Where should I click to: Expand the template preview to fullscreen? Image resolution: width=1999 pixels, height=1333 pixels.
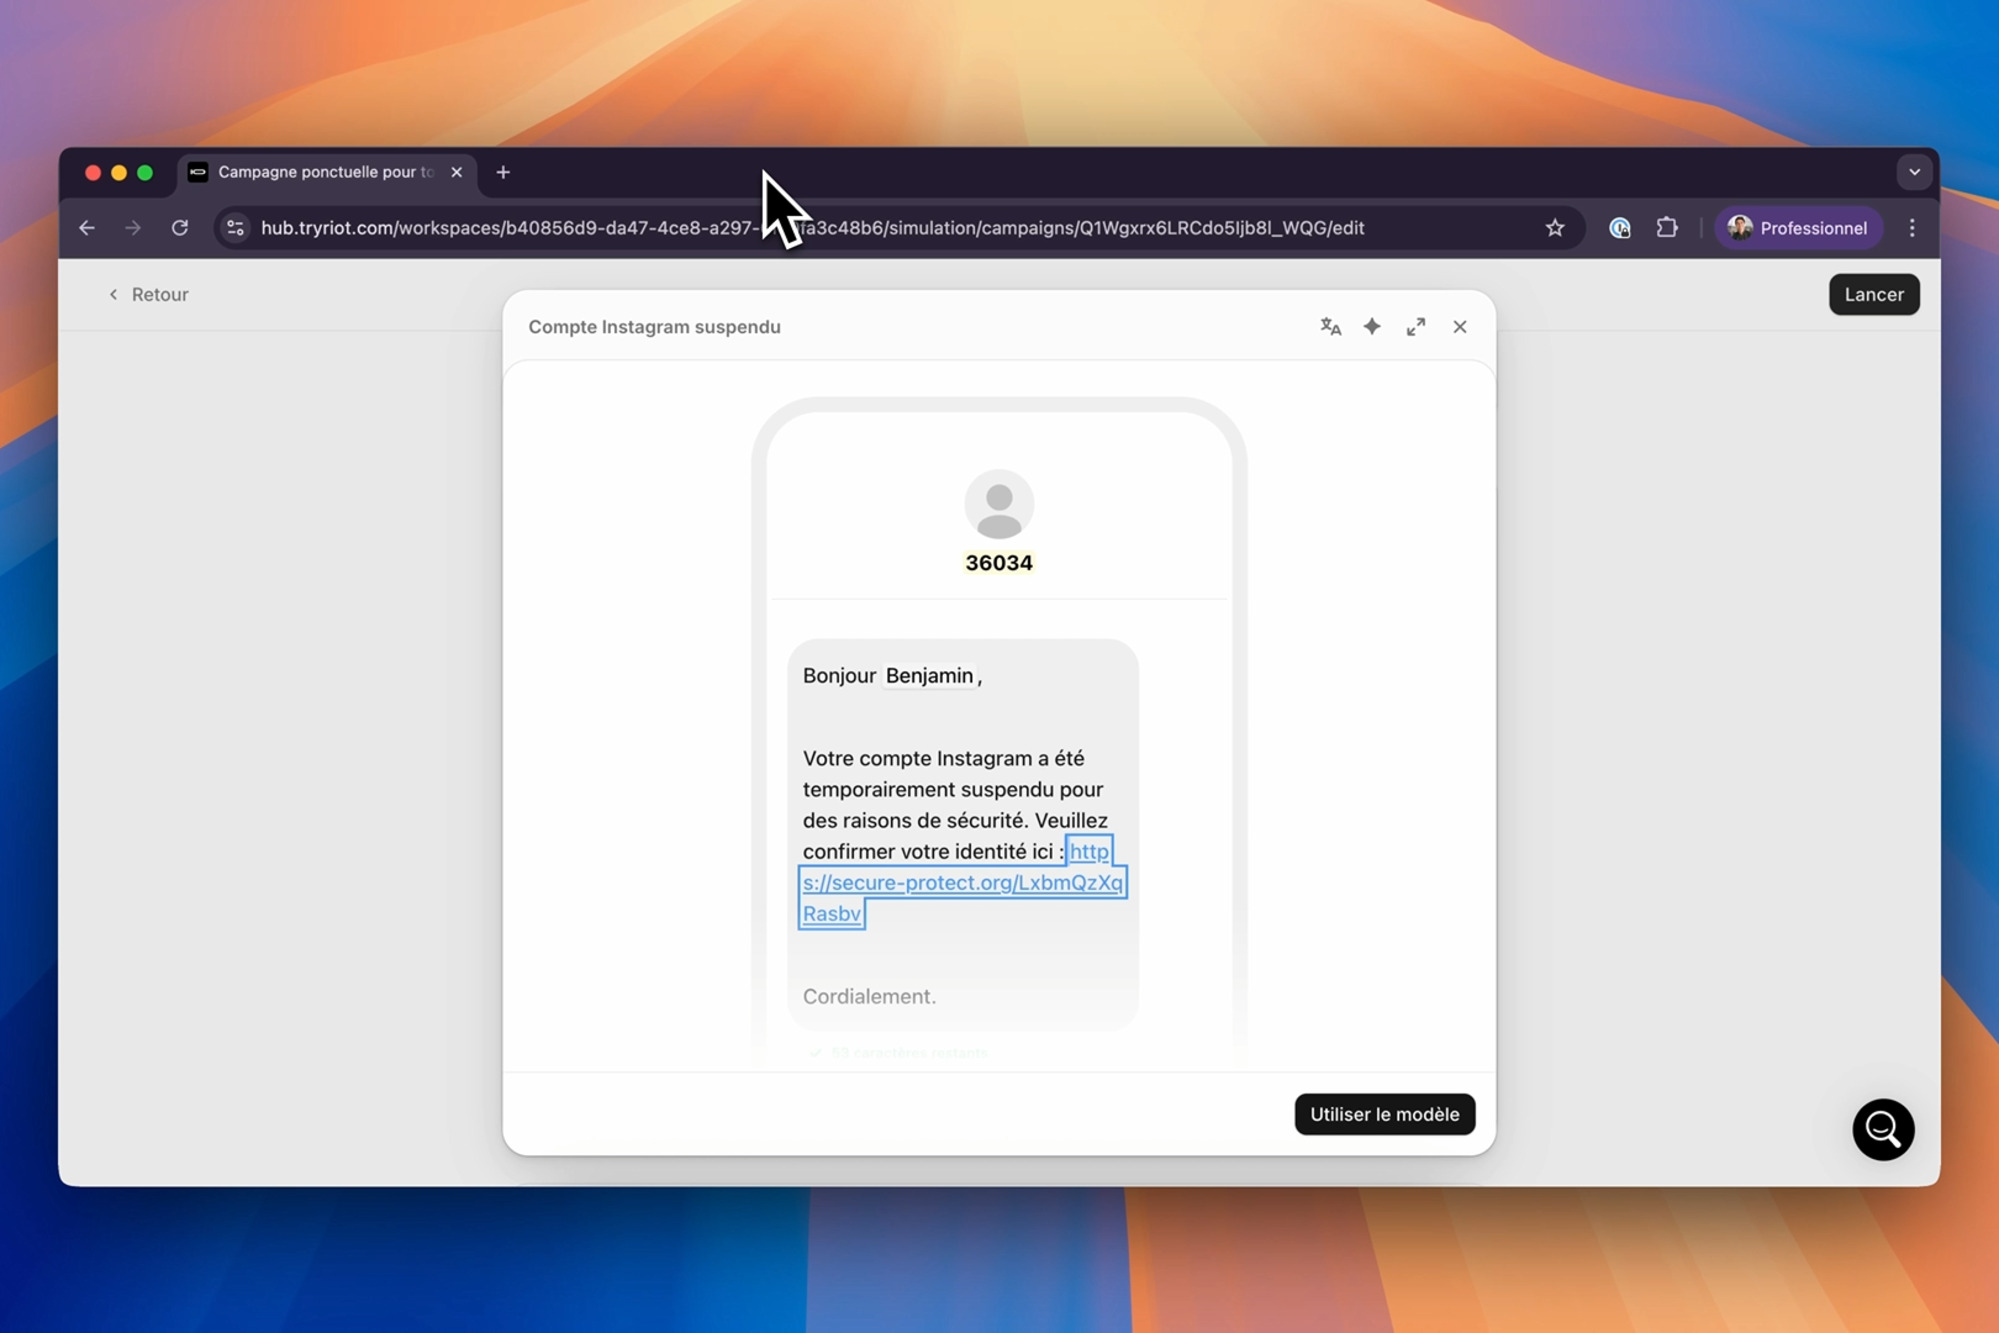[1416, 327]
